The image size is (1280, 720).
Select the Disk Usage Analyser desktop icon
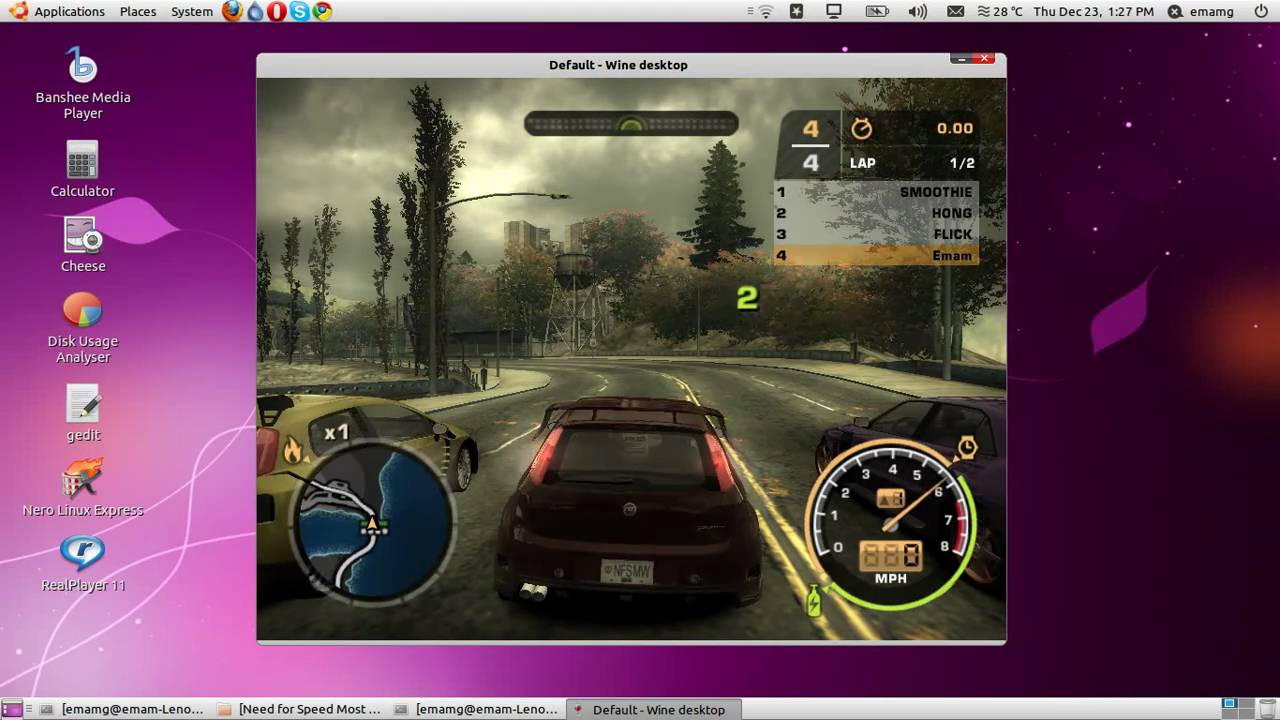pyautogui.click(x=82, y=327)
